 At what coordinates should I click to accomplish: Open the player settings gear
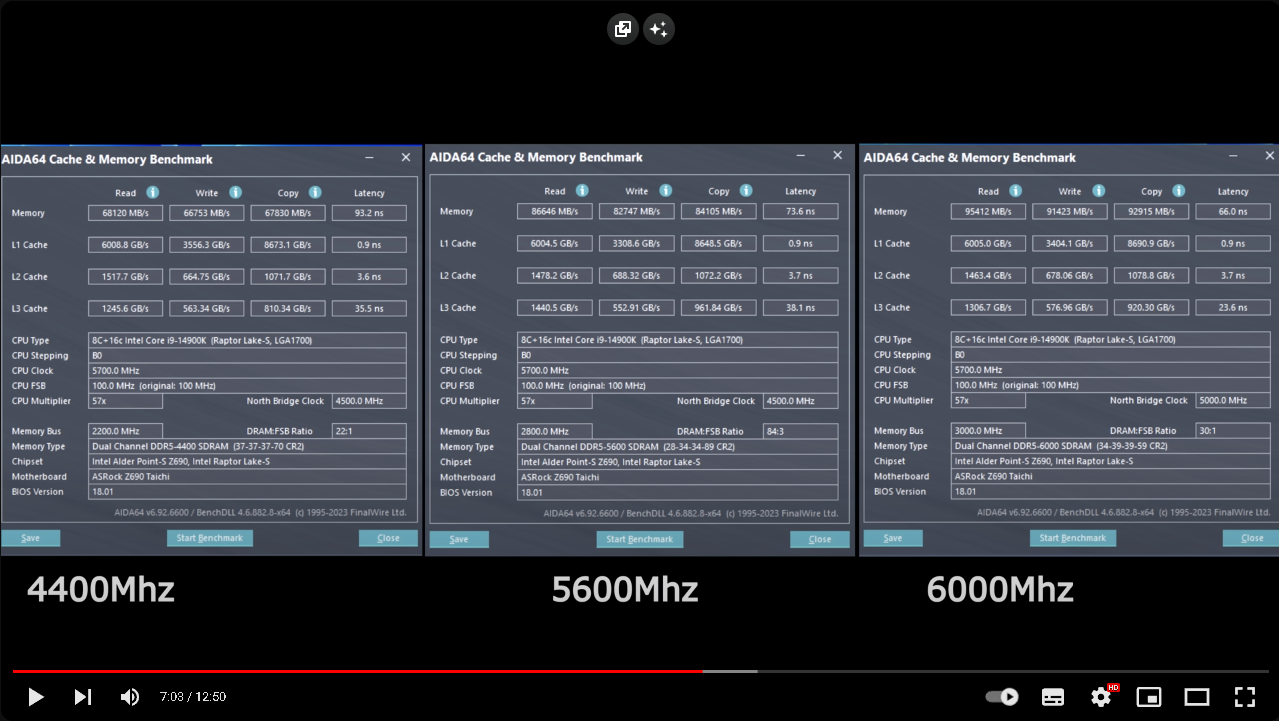pyautogui.click(x=1101, y=697)
